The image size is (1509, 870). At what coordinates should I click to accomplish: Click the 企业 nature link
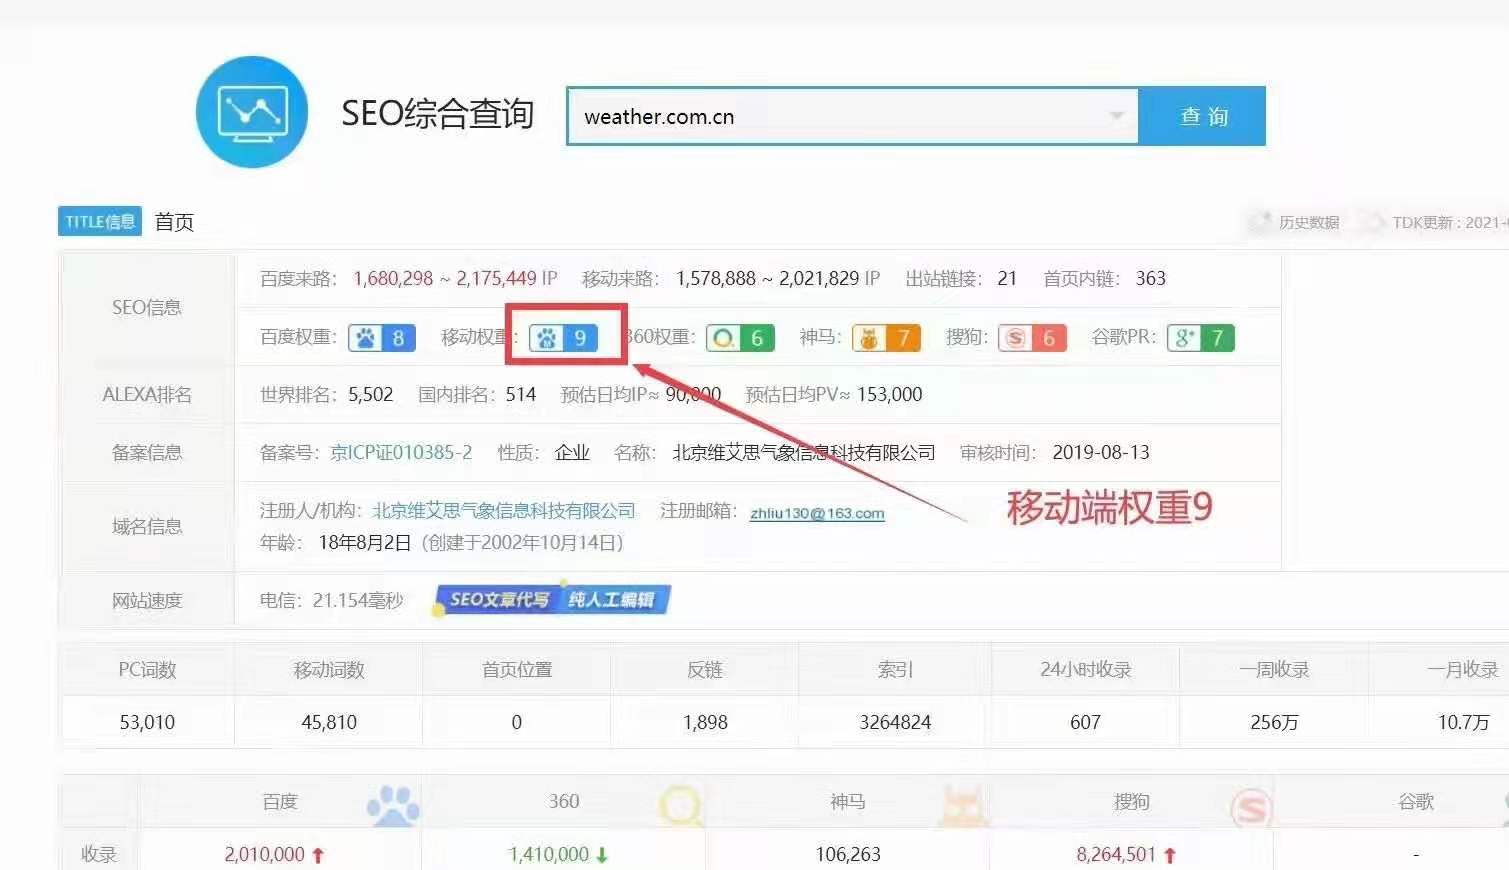(x=572, y=452)
